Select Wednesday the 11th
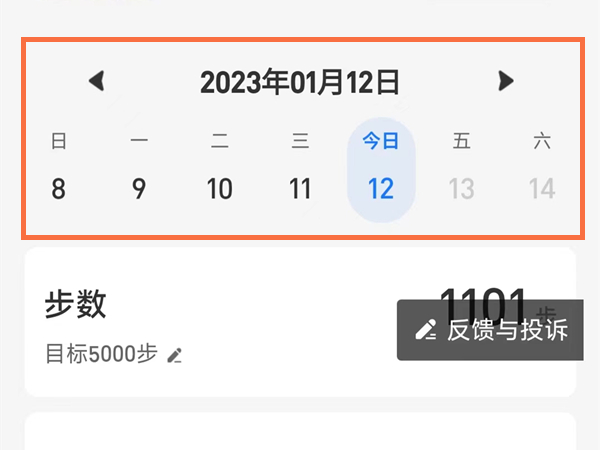 click(x=300, y=189)
